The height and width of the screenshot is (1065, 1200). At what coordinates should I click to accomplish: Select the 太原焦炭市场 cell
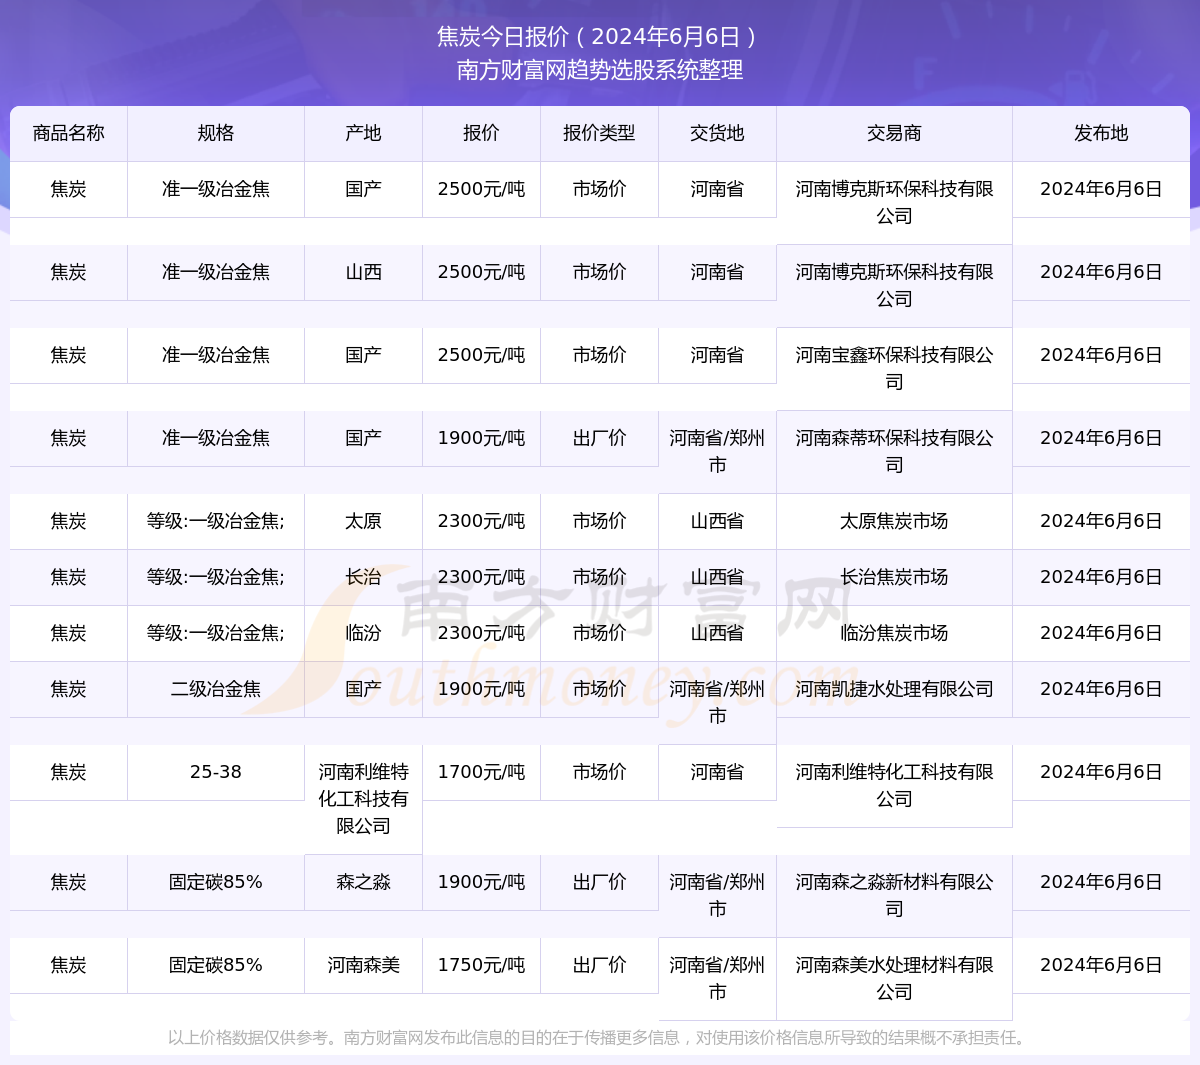click(x=894, y=521)
